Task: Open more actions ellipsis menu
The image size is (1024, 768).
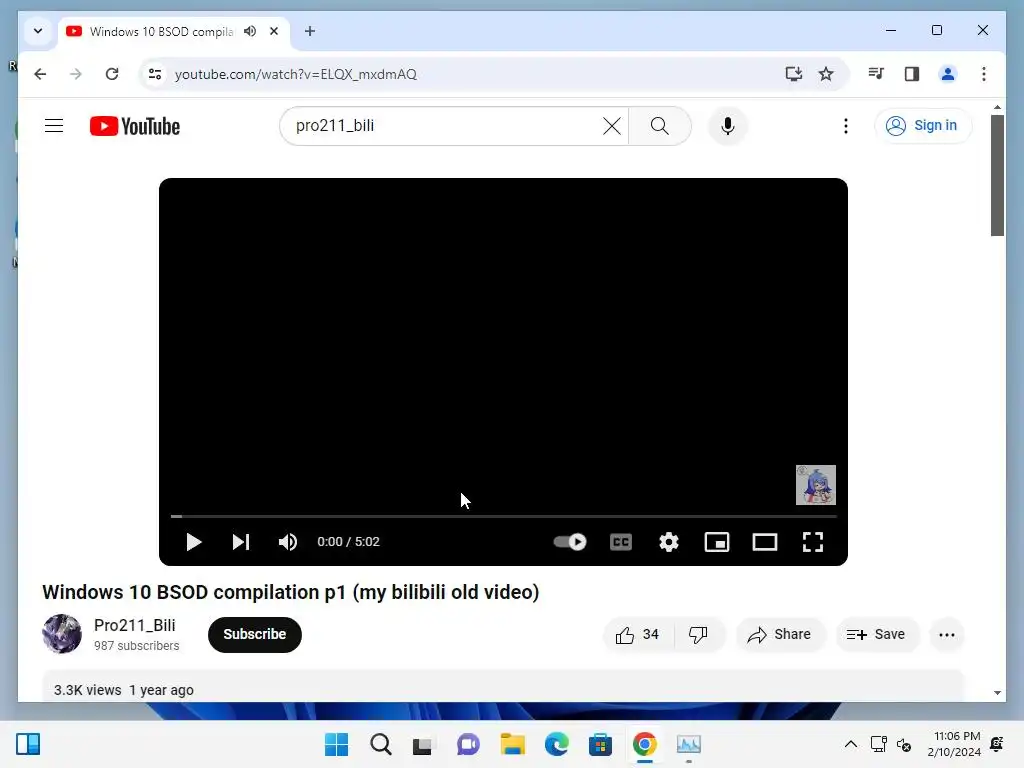Action: (x=947, y=635)
